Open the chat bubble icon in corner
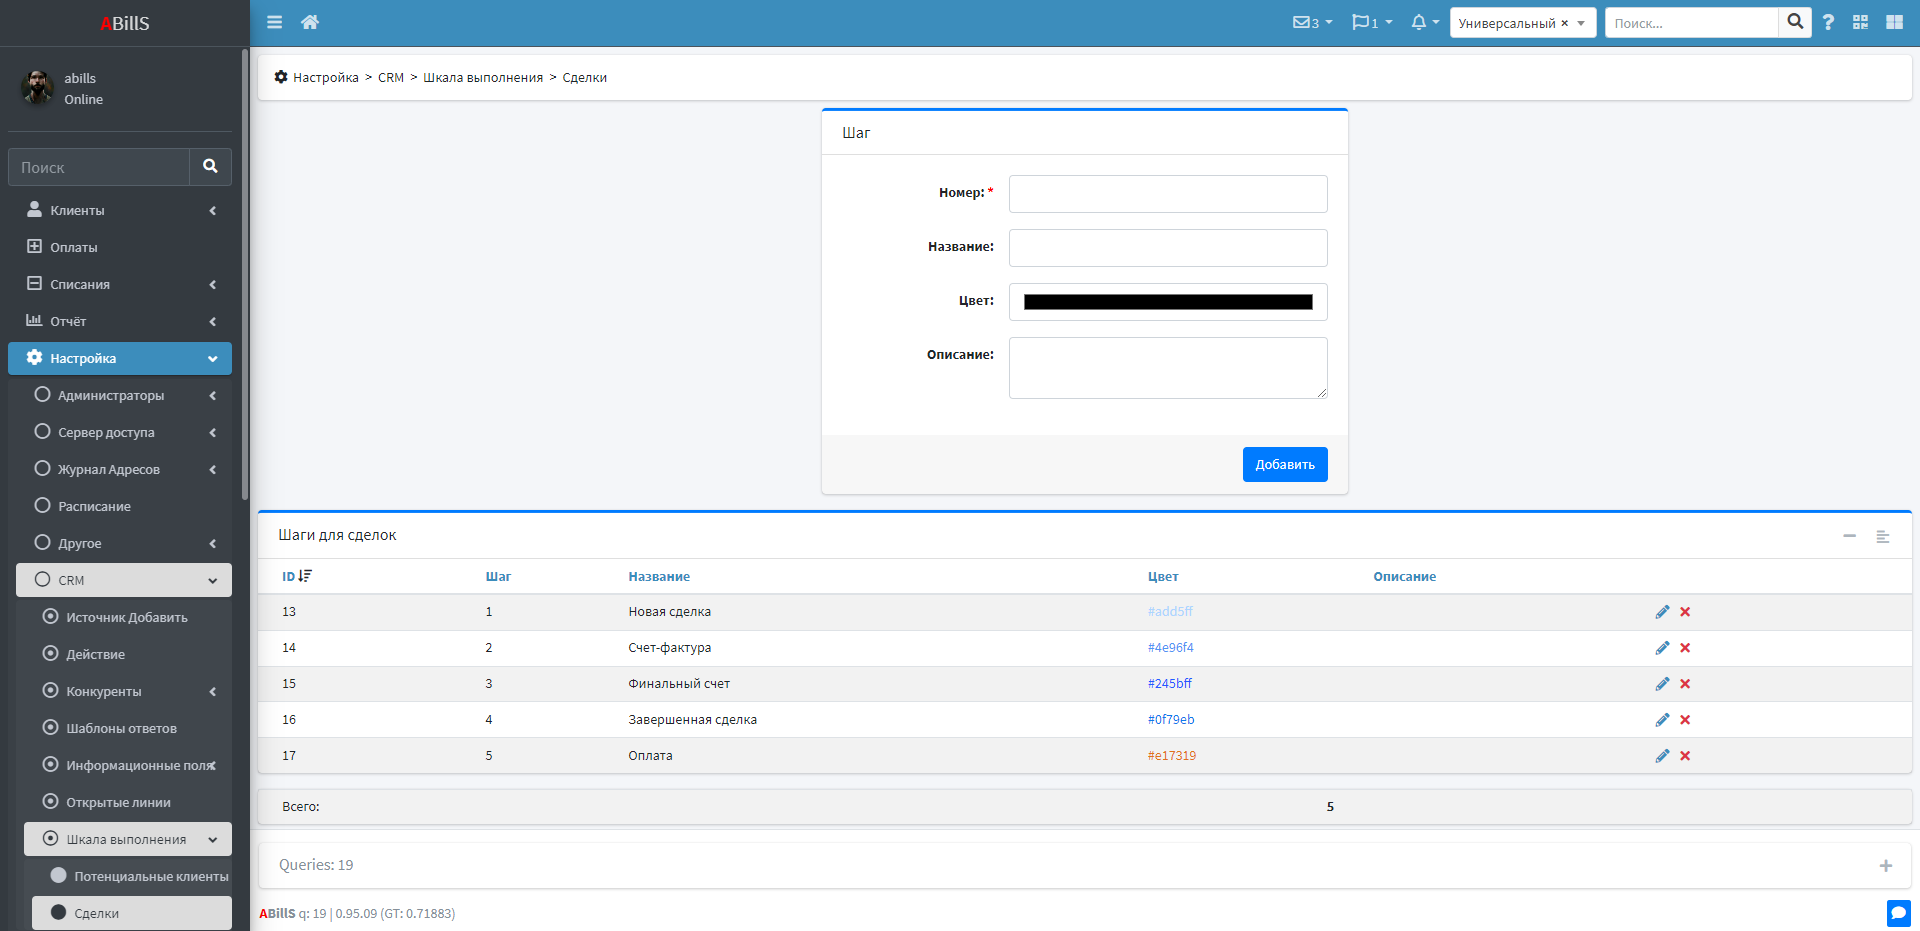 tap(1898, 912)
